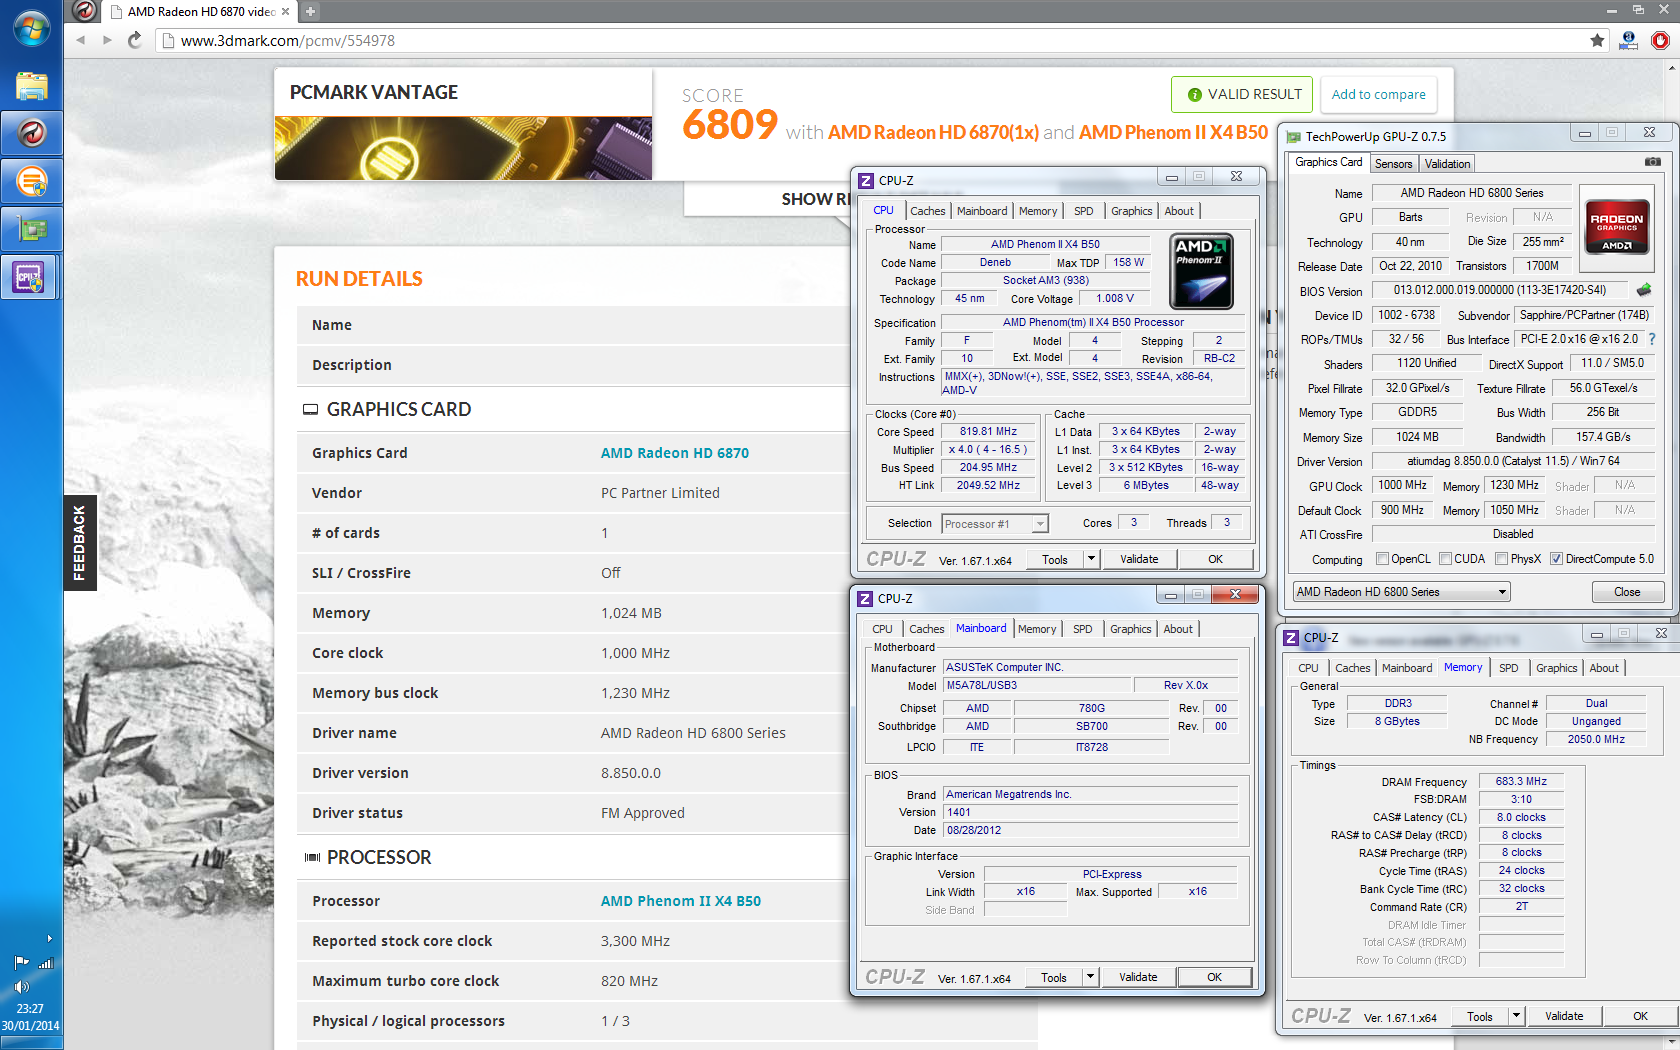The image size is (1680, 1050).
Task: Open the orange media app taskbar icon
Action: click(31, 181)
